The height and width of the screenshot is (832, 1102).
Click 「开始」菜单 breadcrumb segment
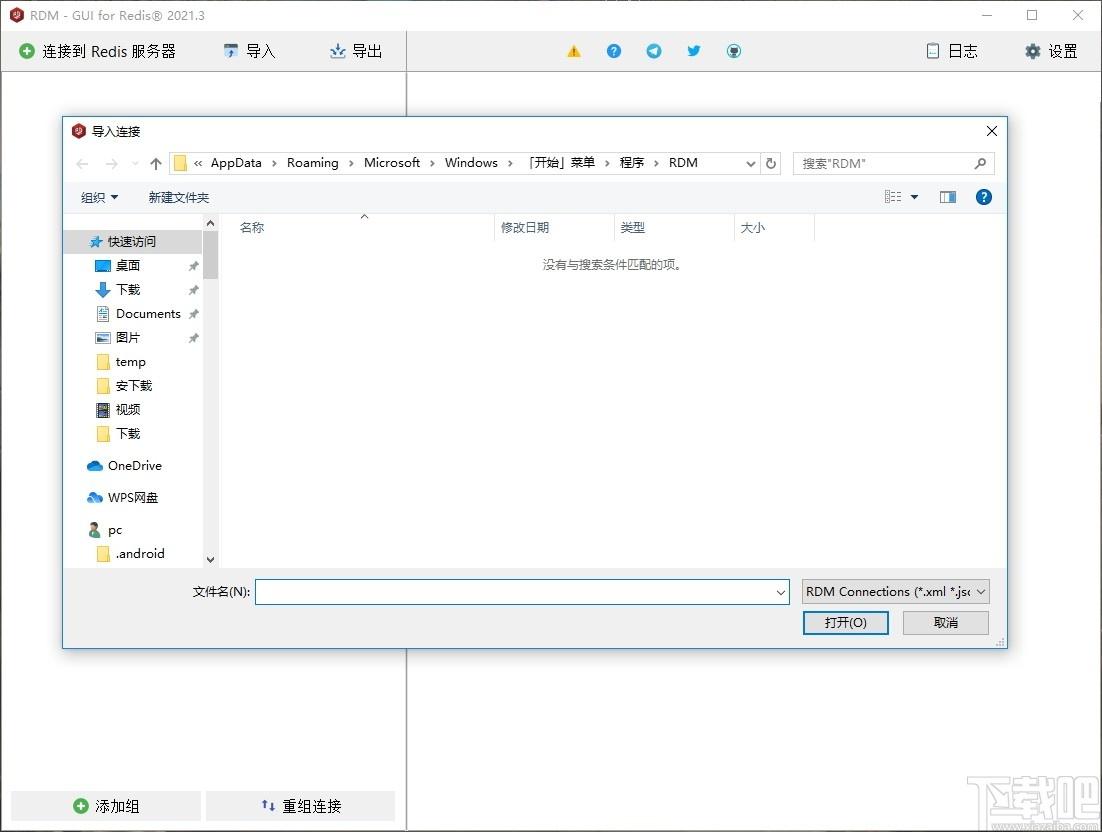pyautogui.click(x=561, y=163)
